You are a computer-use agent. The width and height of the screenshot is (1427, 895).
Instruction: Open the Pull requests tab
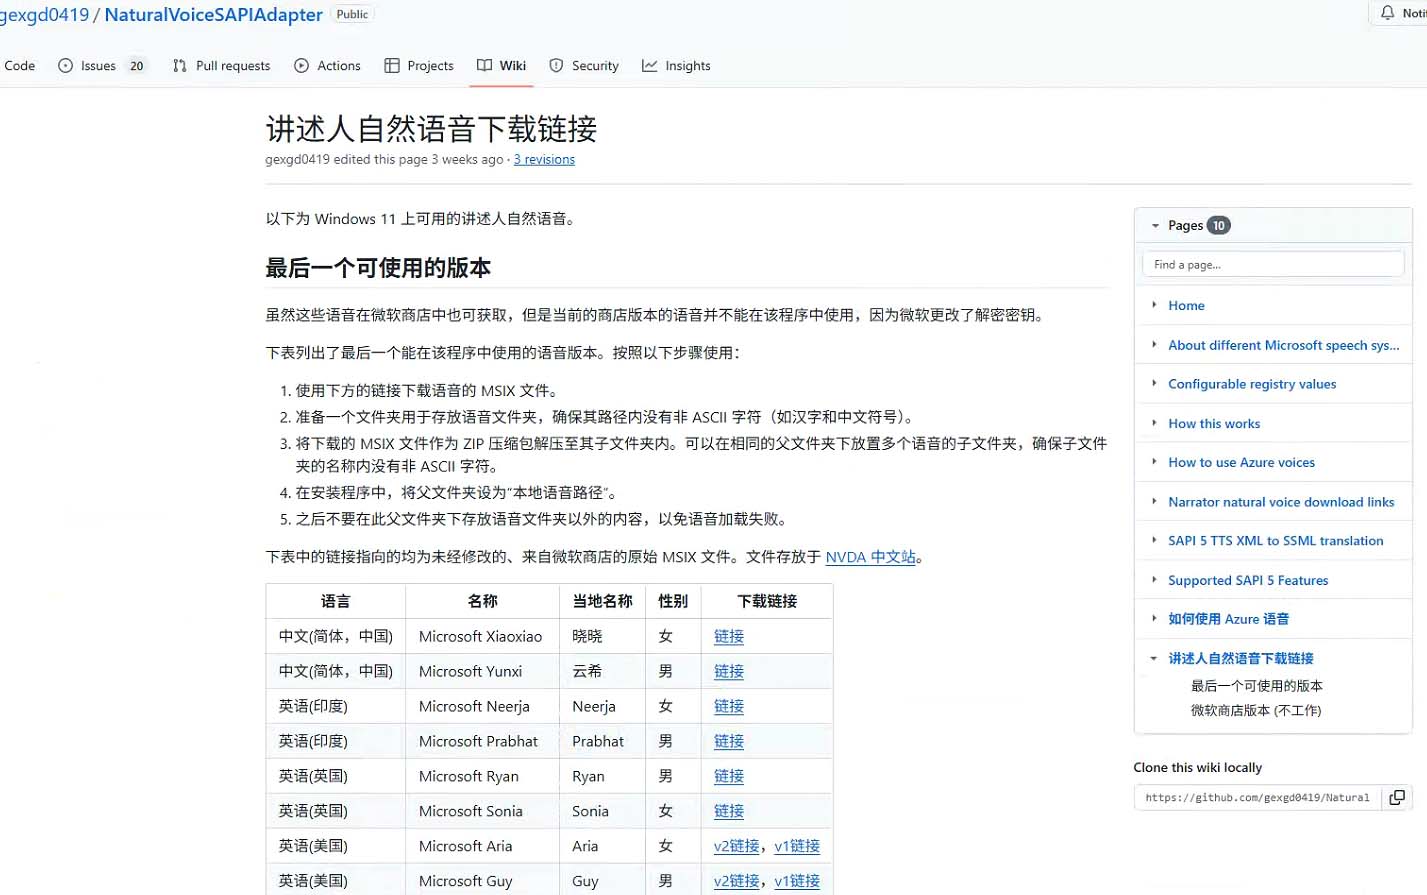click(221, 66)
